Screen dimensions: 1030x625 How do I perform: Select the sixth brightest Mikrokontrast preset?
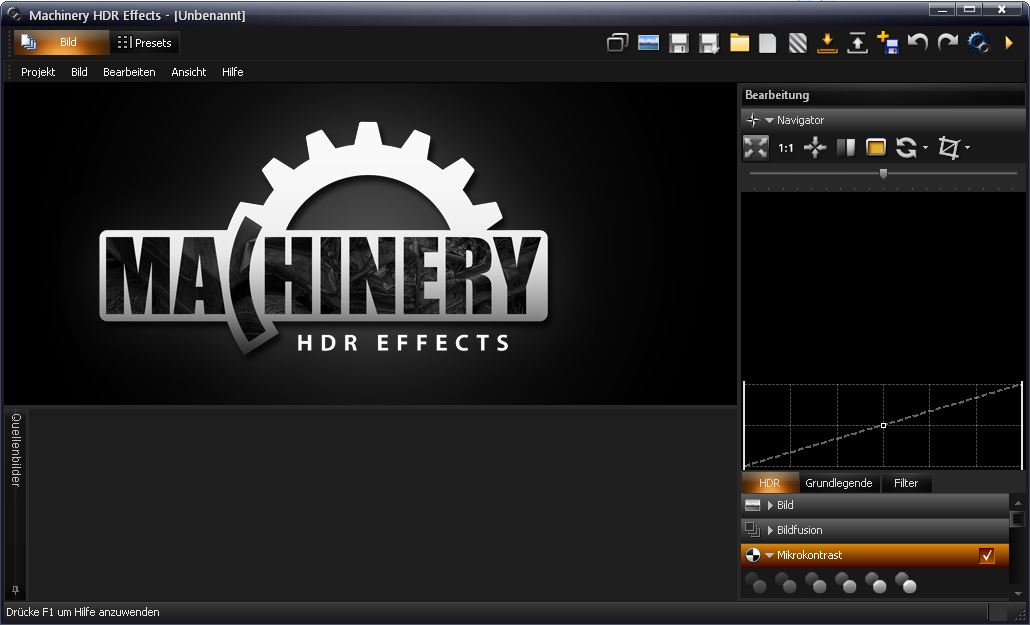point(906,582)
